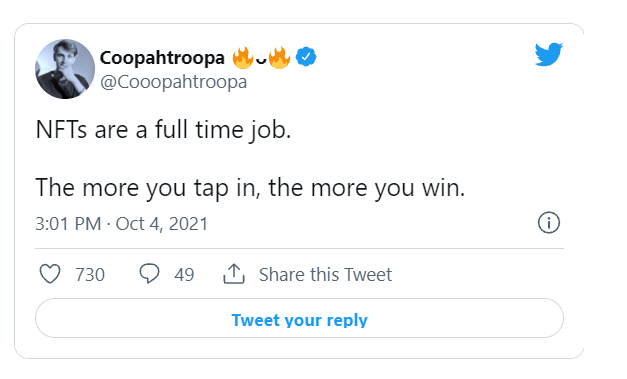Viewport: 627px width, 379px height.
Task: Open Coopahtroopa's profile picture
Action: click(65, 69)
